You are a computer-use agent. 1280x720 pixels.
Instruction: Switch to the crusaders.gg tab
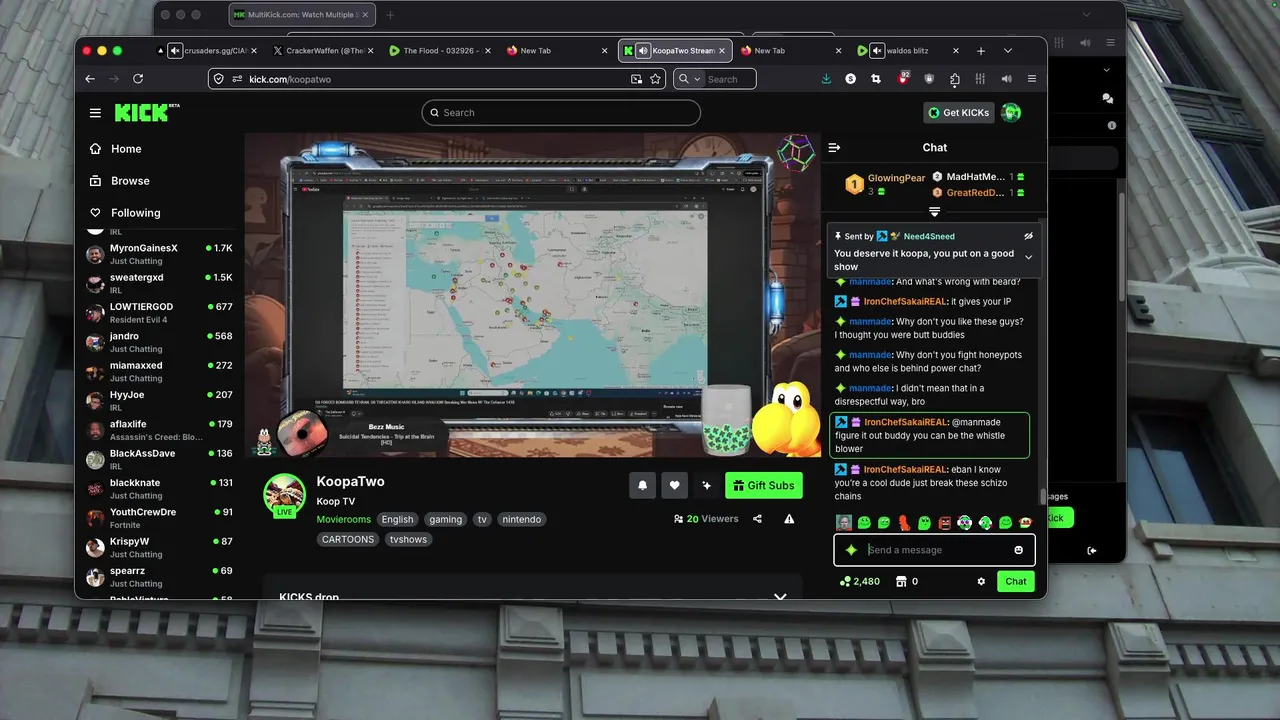pyautogui.click(x=205, y=51)
